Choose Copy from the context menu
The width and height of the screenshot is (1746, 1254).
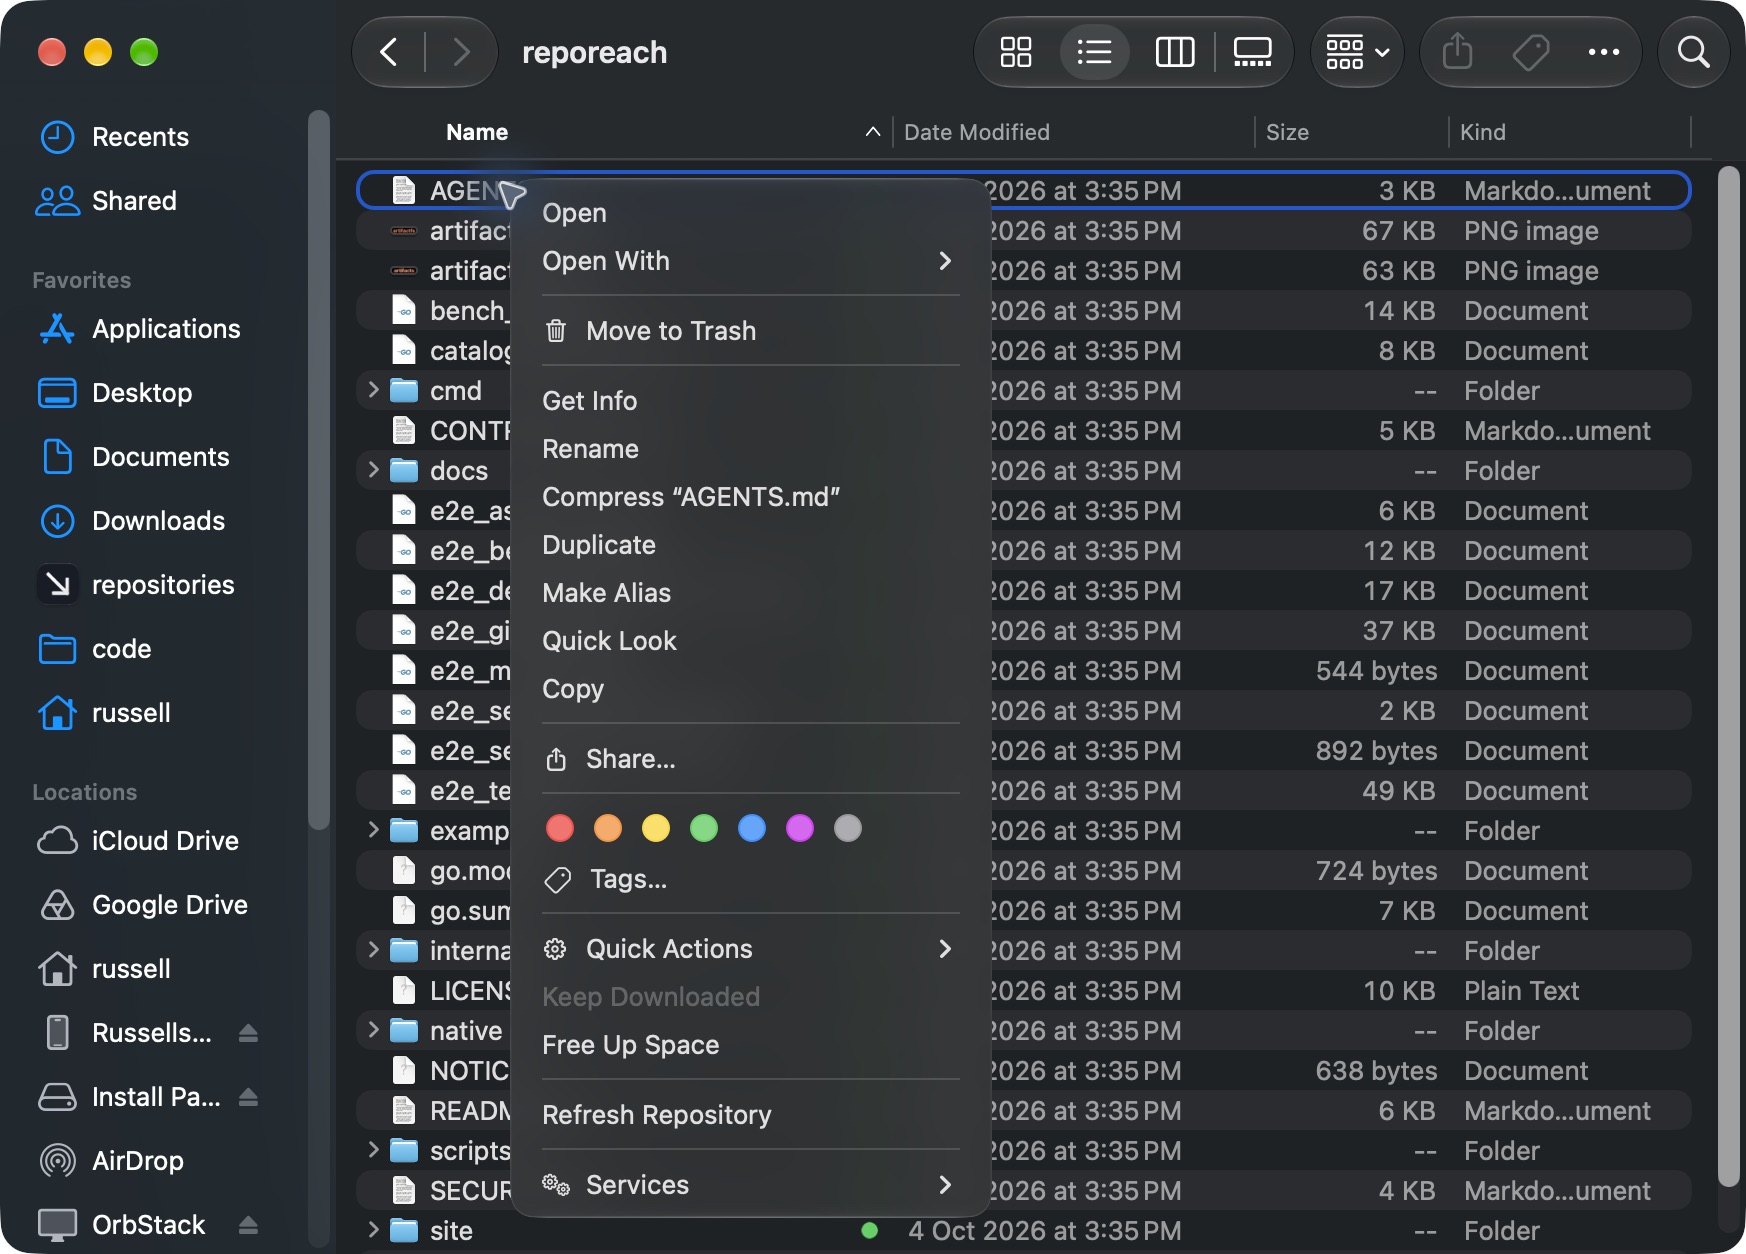tap(750, 689)
